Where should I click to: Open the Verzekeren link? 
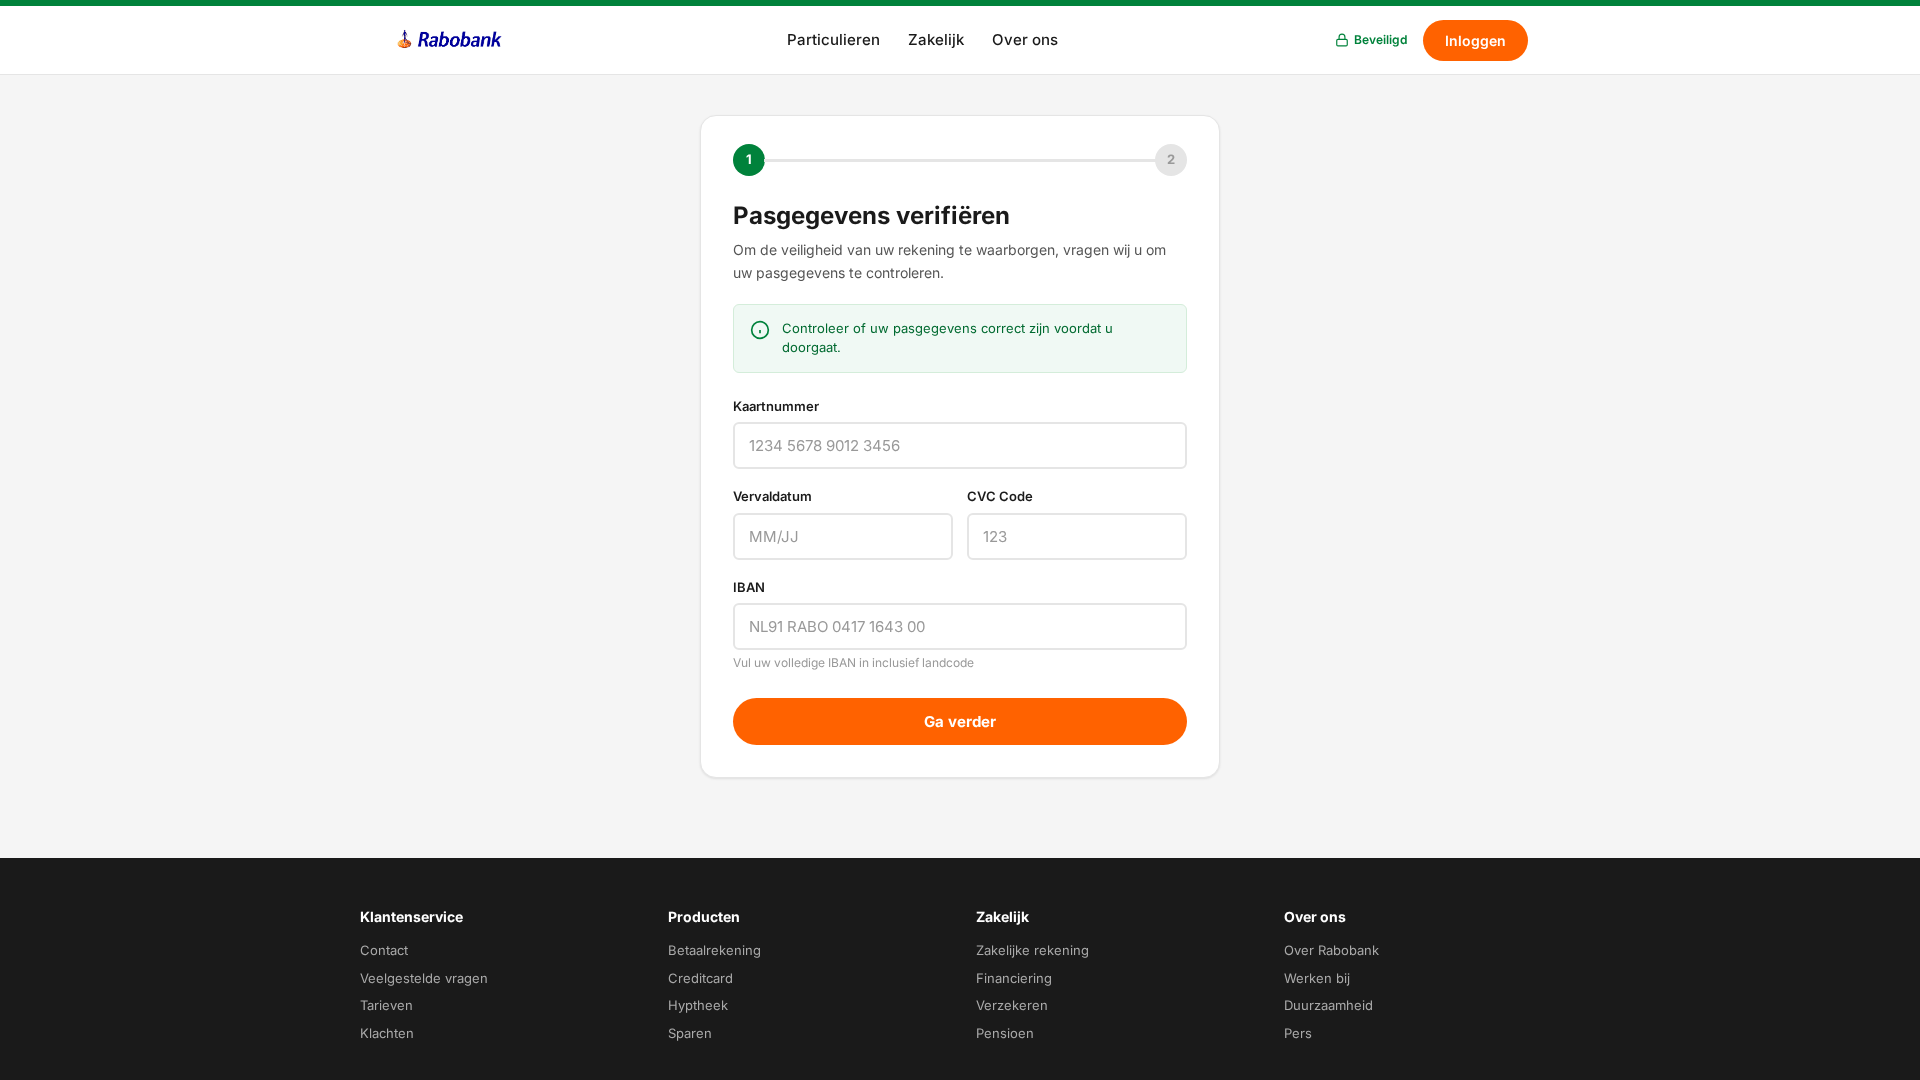coord(1012,1005)
